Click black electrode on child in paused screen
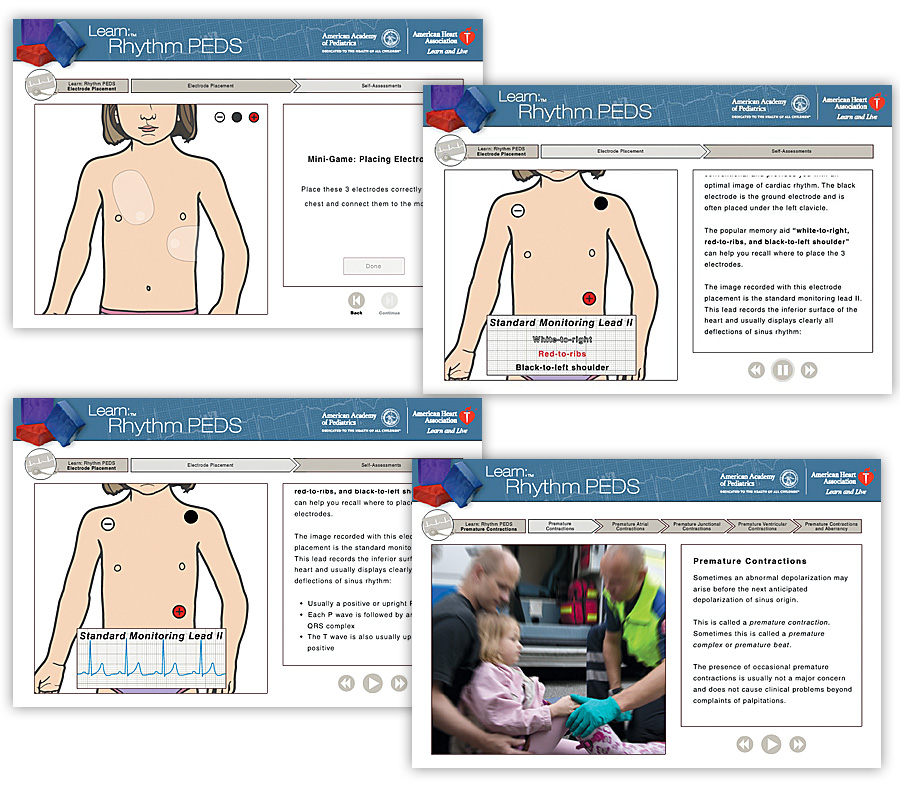 click(600, 203)
